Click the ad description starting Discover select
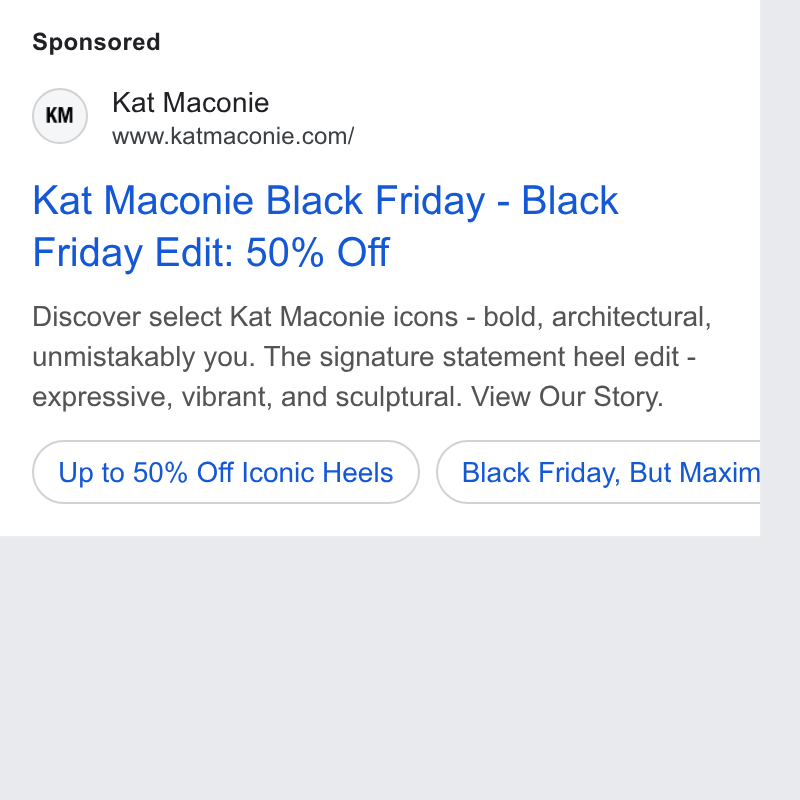Screen dimensions: 800x800 tap(371, 357)
